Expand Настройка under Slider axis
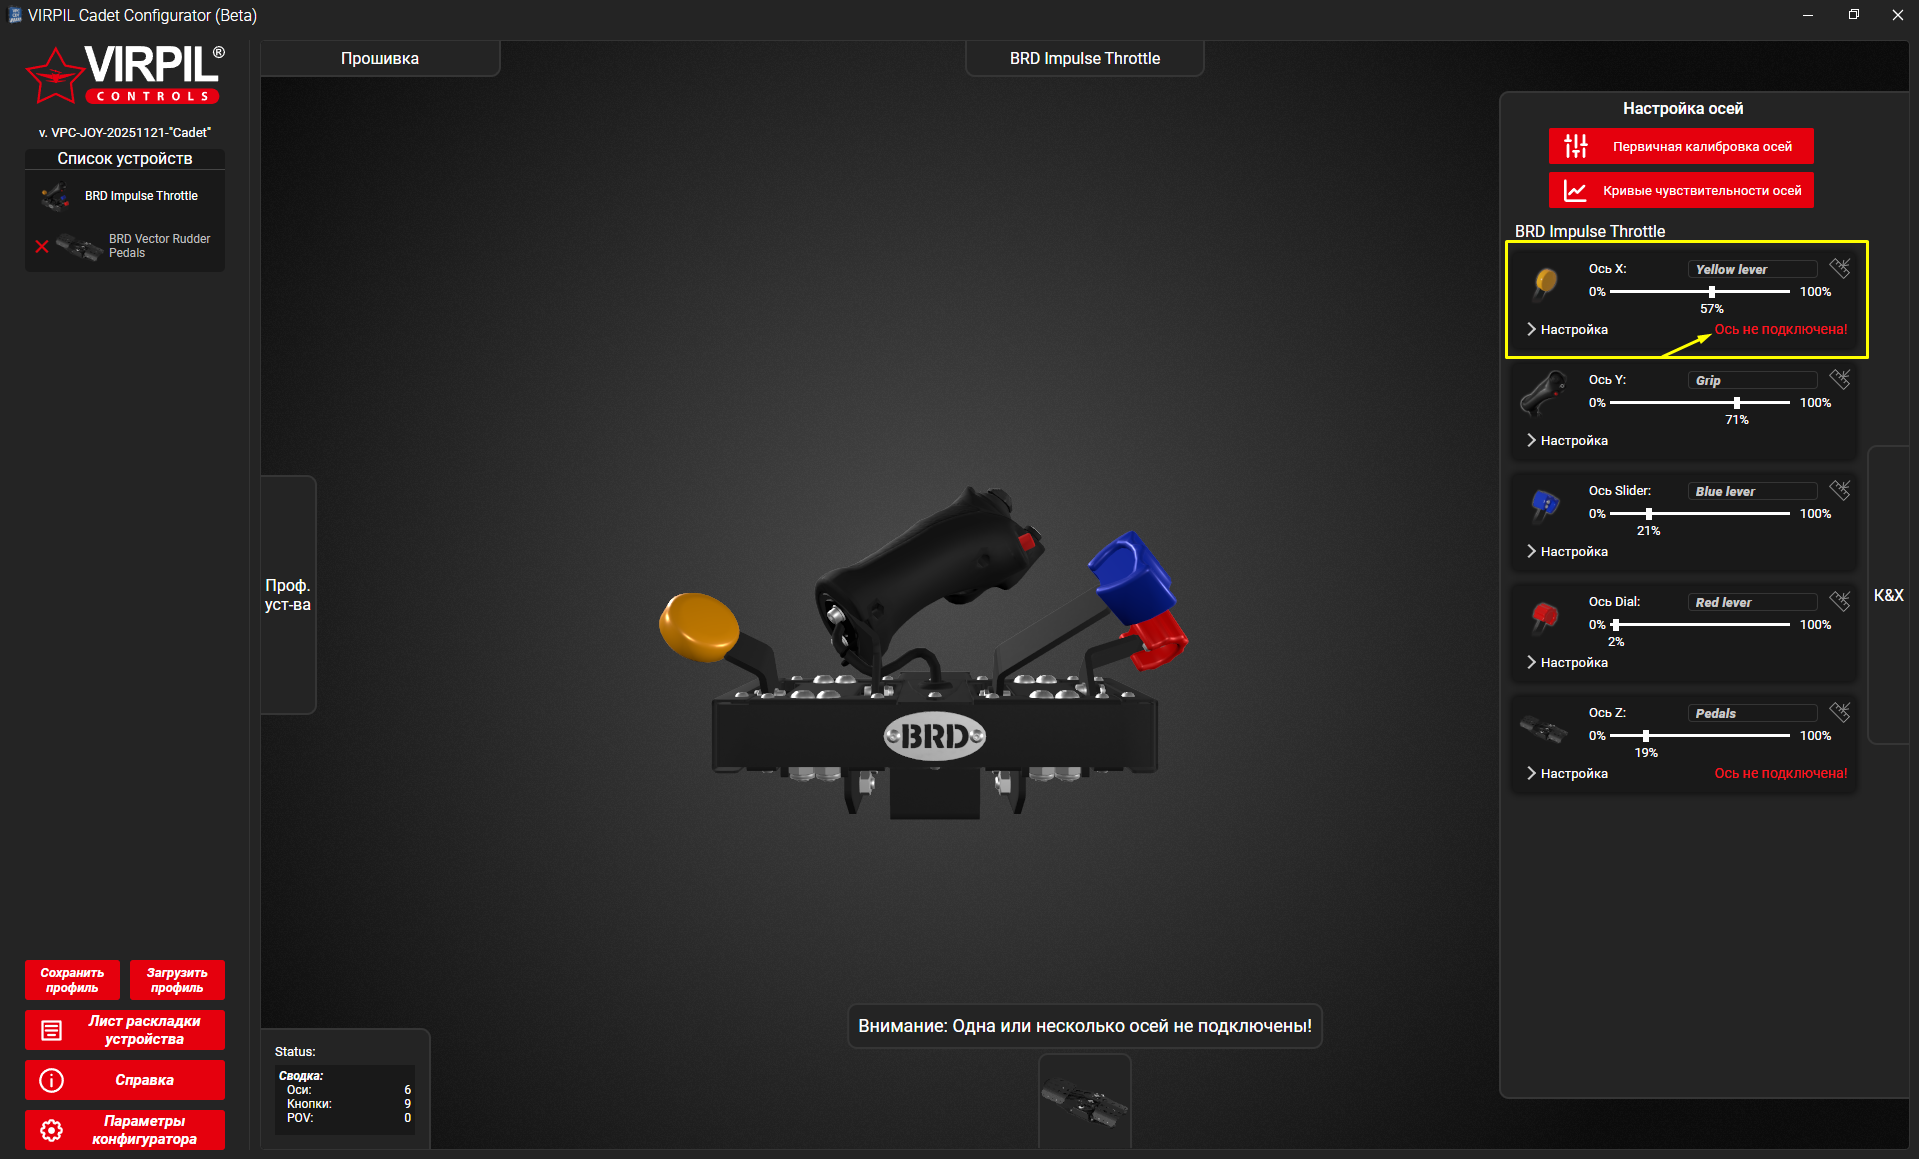The image size is (1919, 1159). (1567, 551)
